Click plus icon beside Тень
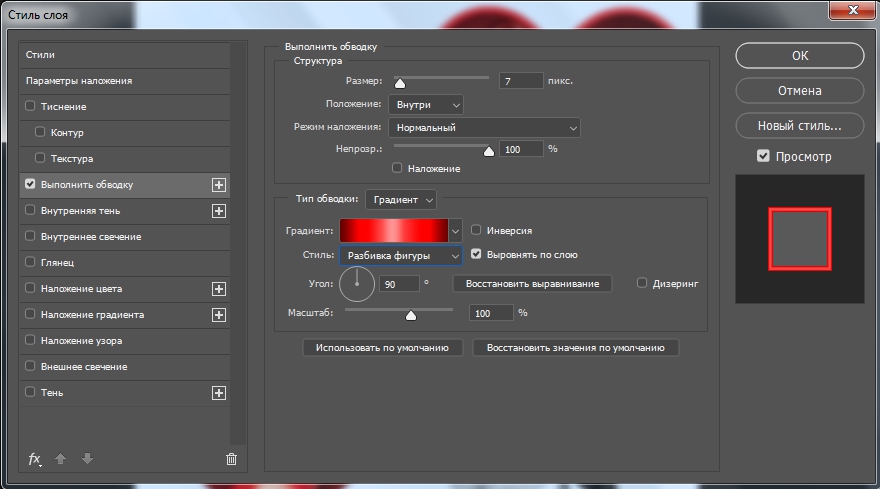 (219, 393)
